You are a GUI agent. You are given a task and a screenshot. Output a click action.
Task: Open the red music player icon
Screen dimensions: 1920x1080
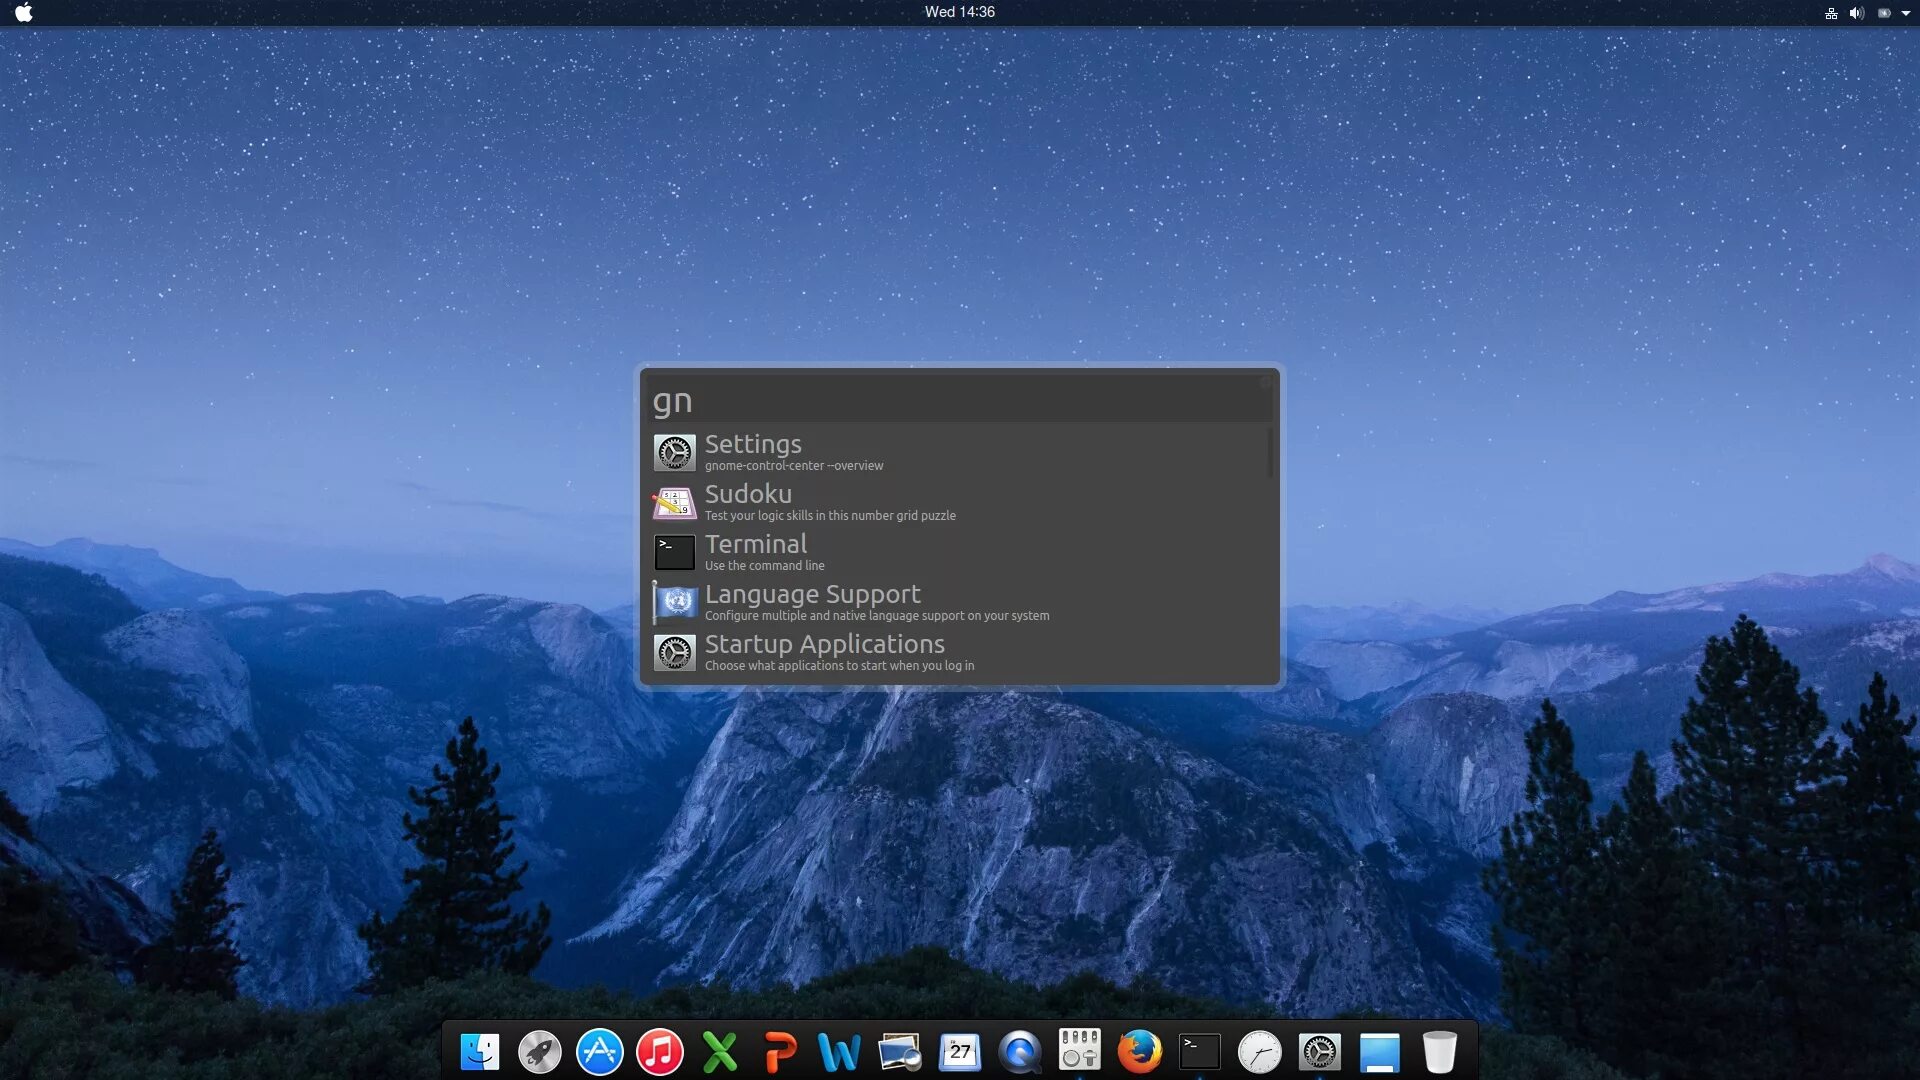click(x=660, y=1052)
